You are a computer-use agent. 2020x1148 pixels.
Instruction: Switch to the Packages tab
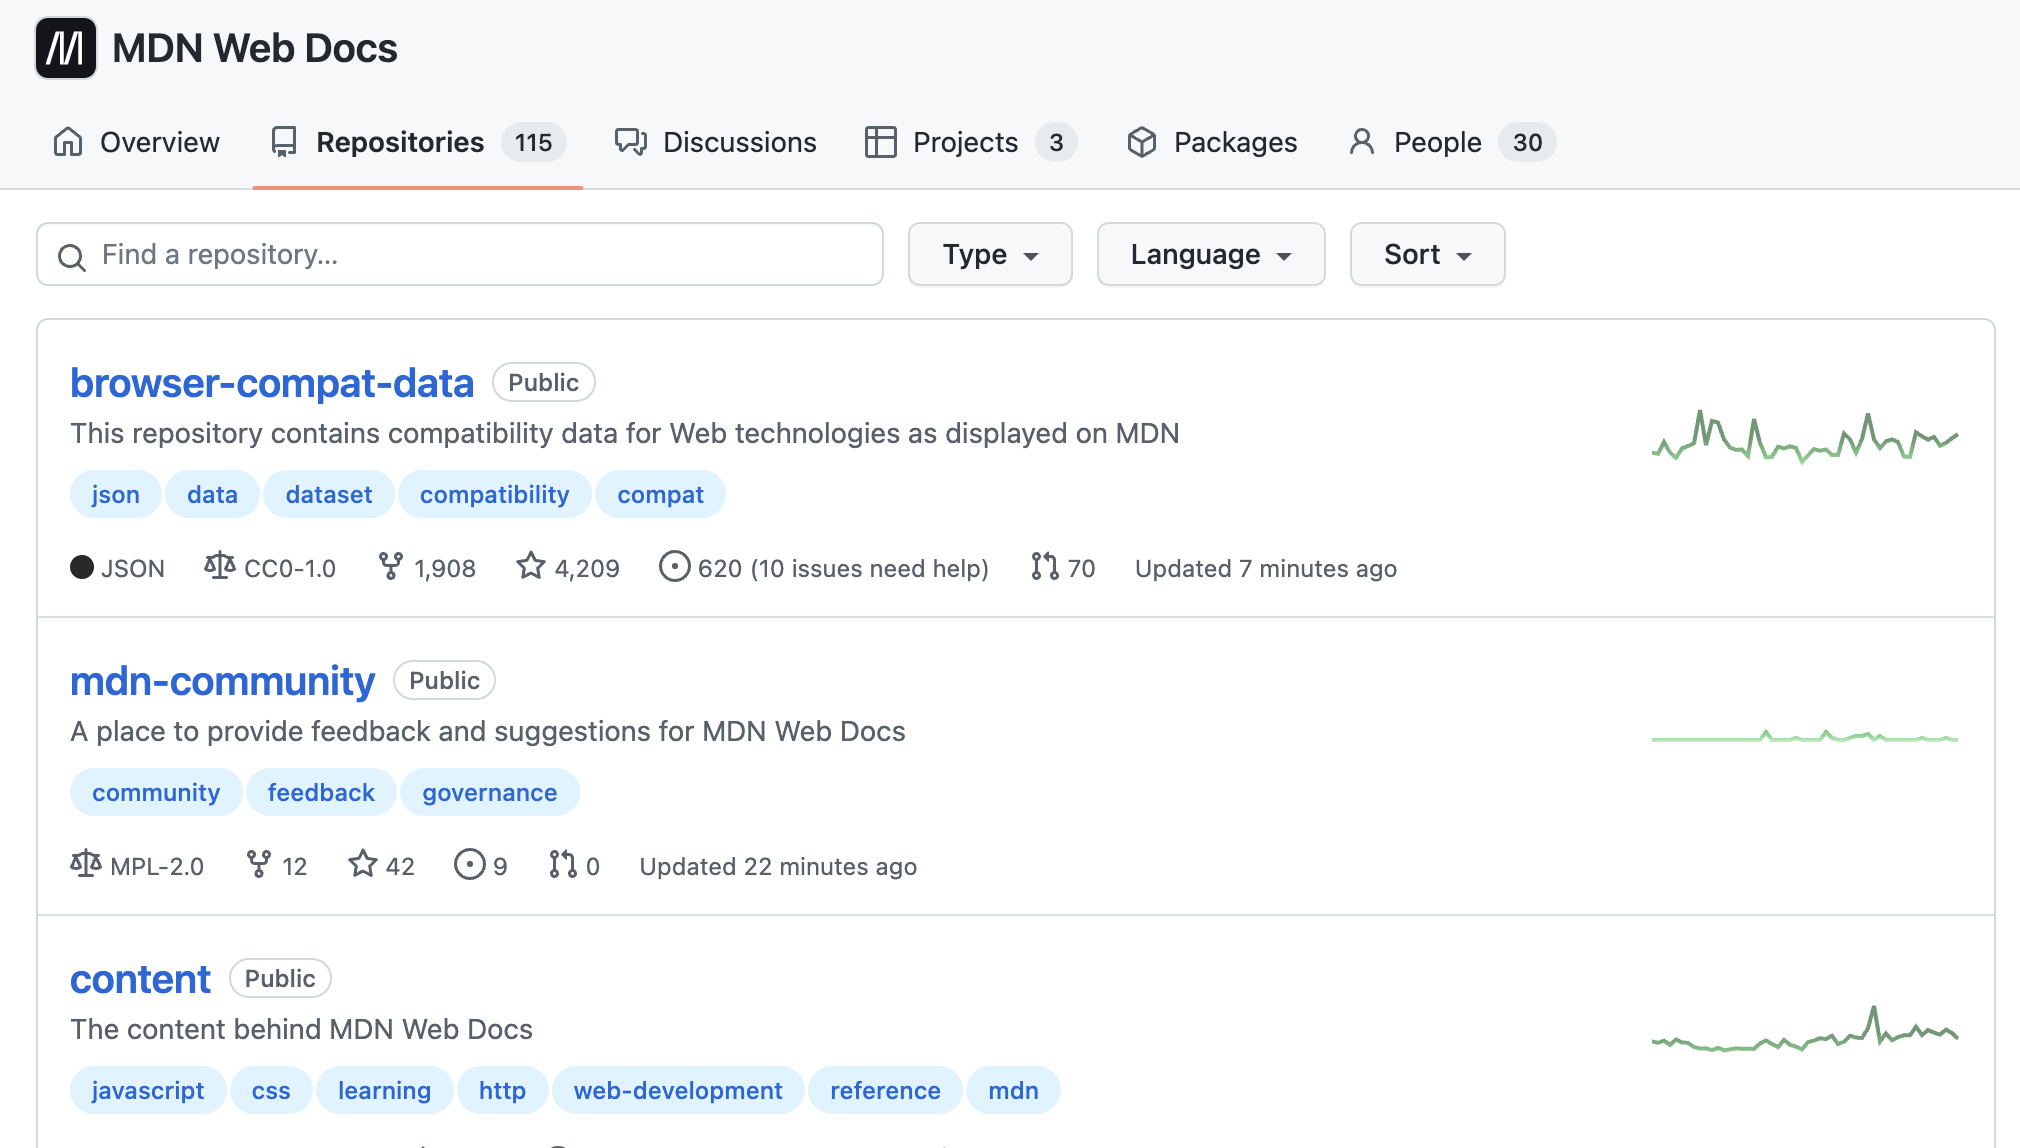(x=1212, y=142)
